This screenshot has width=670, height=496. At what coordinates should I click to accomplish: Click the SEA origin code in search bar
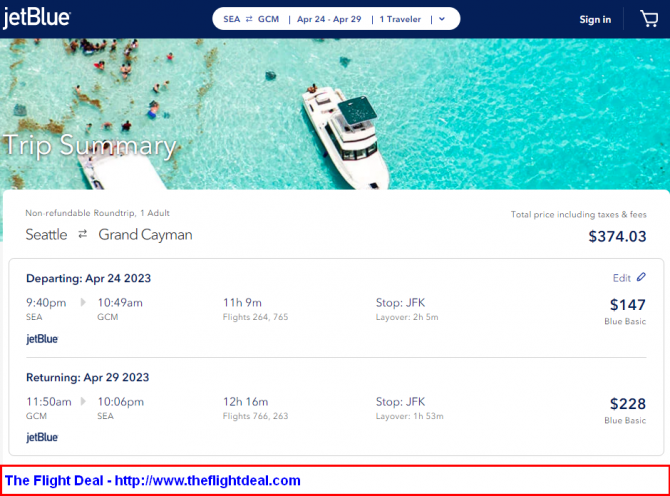point(232,19)
